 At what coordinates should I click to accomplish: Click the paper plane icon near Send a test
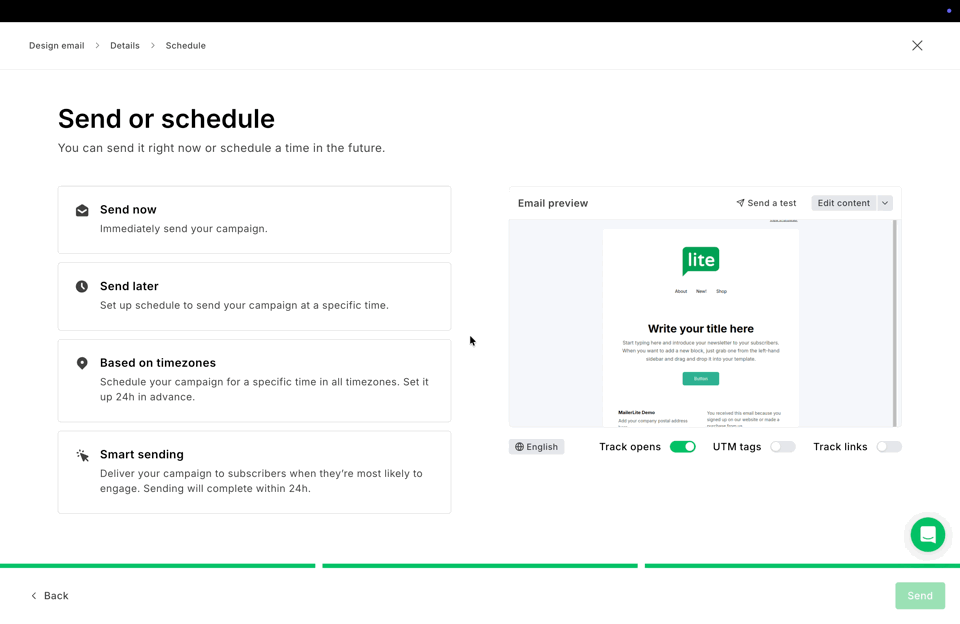point(740,203)
